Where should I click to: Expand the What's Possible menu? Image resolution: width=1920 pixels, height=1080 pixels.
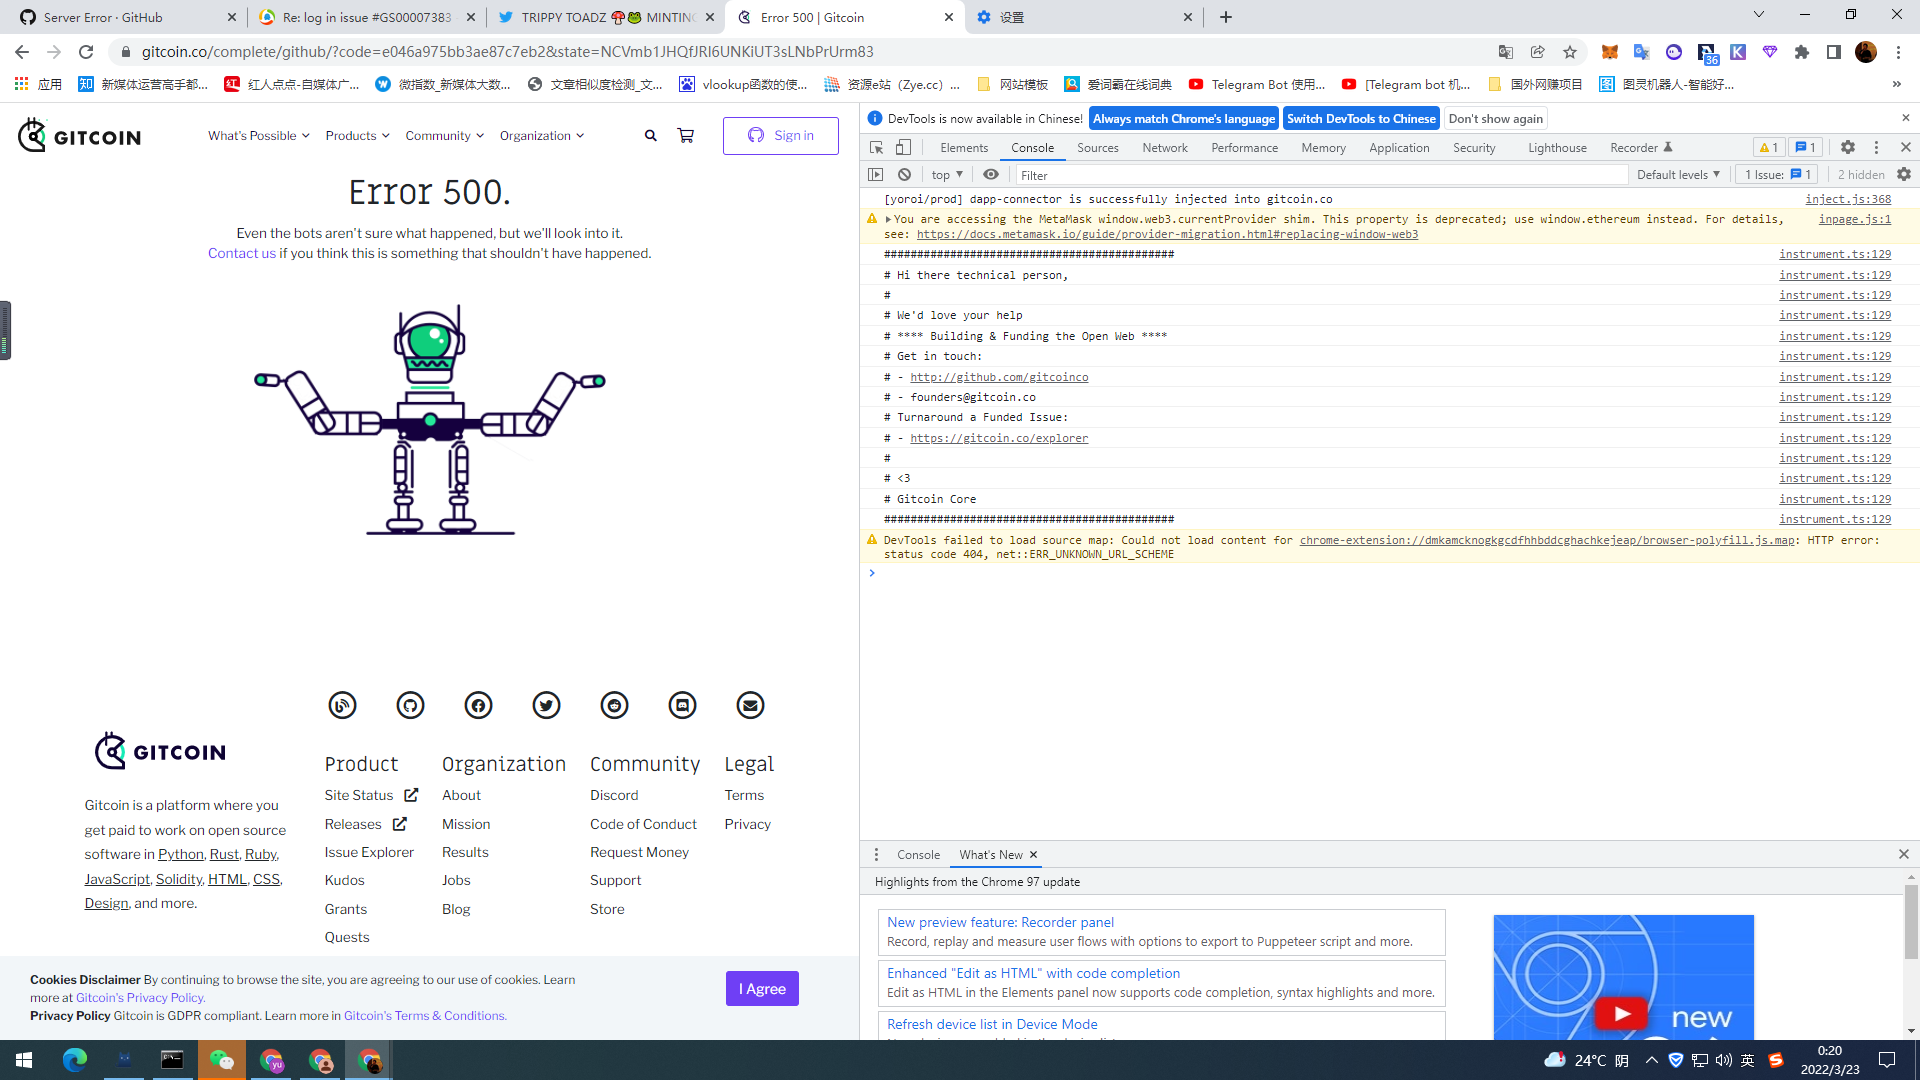[x=259, y=136]
